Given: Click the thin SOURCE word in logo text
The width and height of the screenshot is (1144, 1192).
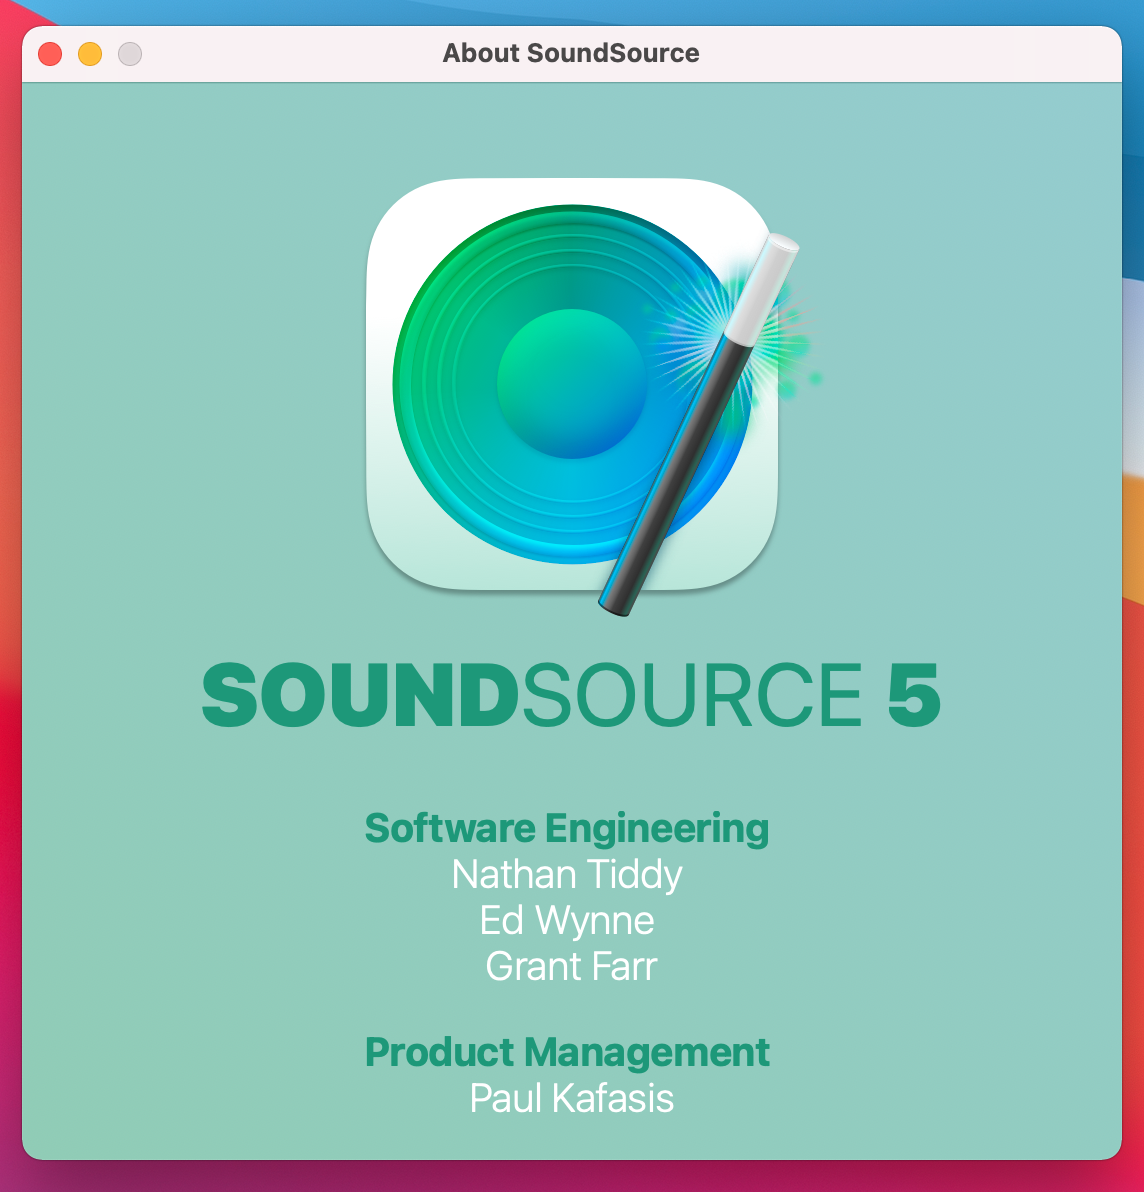Looking at the screenshot, I should [692, 695].
